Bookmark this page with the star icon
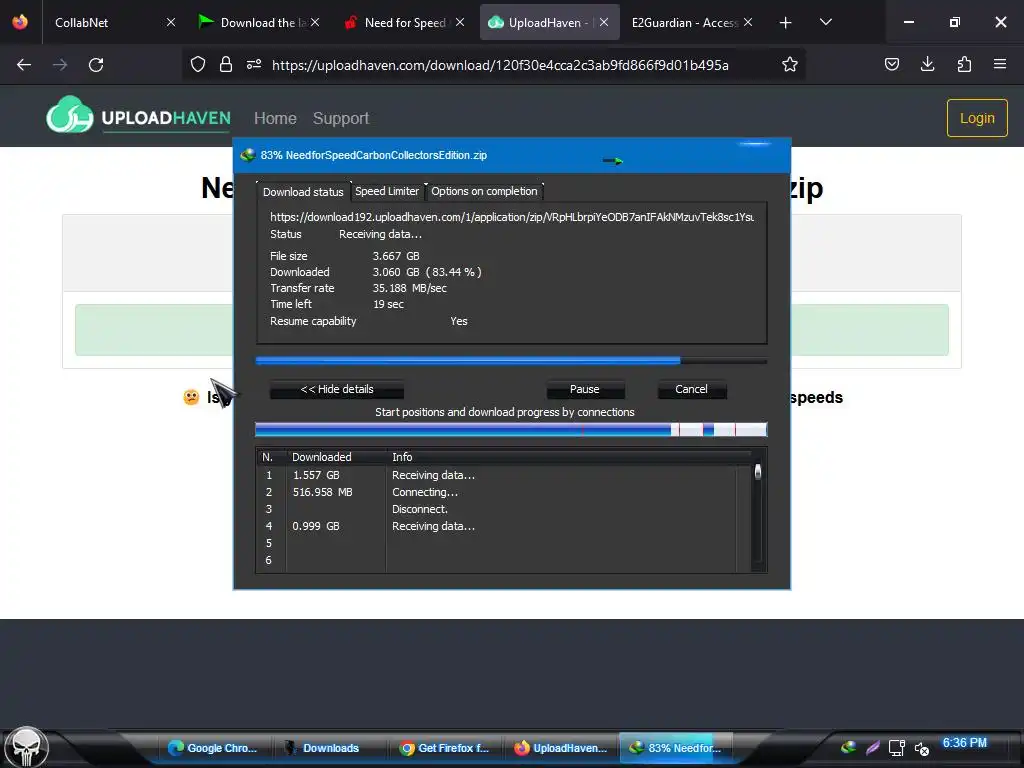Image resolution: width=1024 pixels, height=768 pixels. point(790,64)
